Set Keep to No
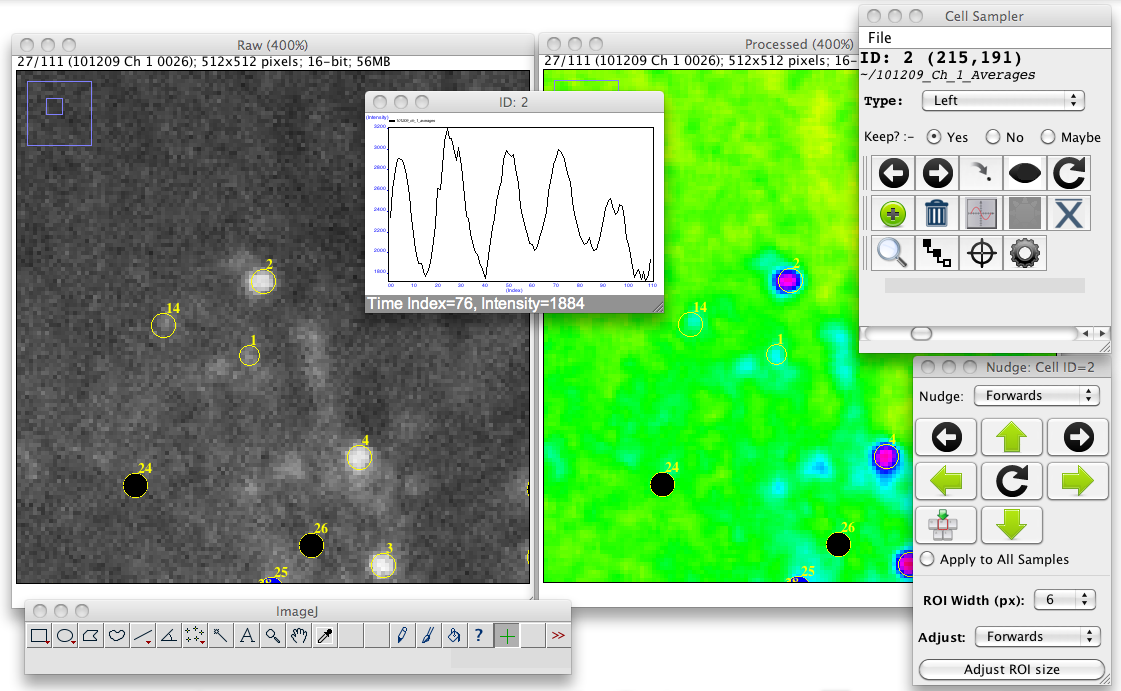This screenshot has height=691, width=1121. coord(993,137)
